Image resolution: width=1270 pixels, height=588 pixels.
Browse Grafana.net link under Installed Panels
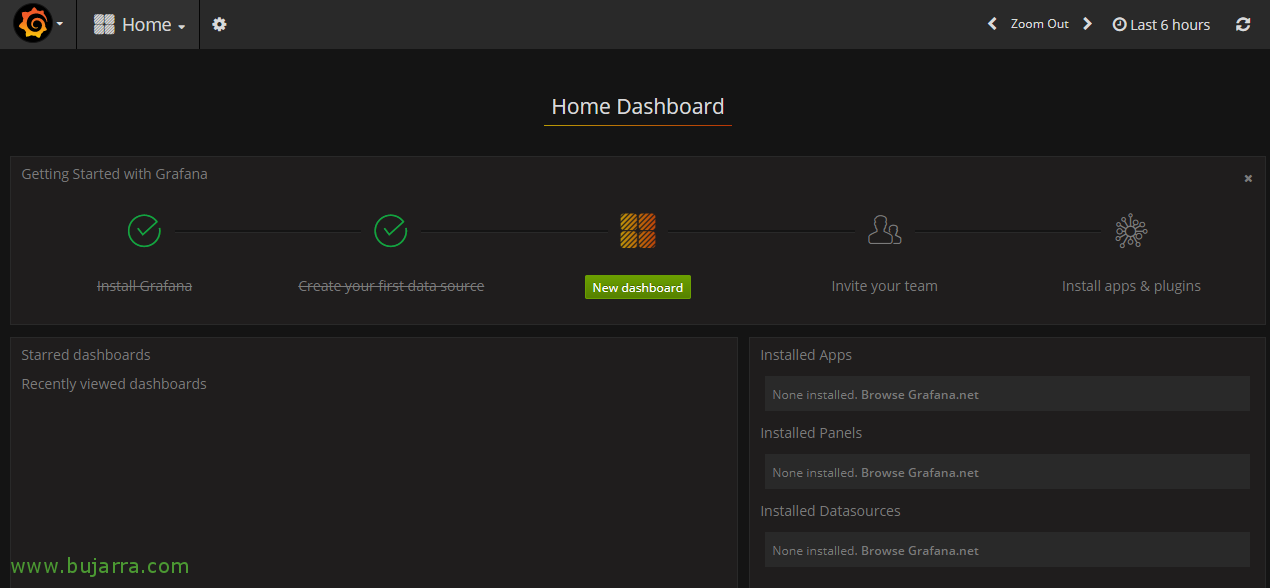[x=920, y=473]
